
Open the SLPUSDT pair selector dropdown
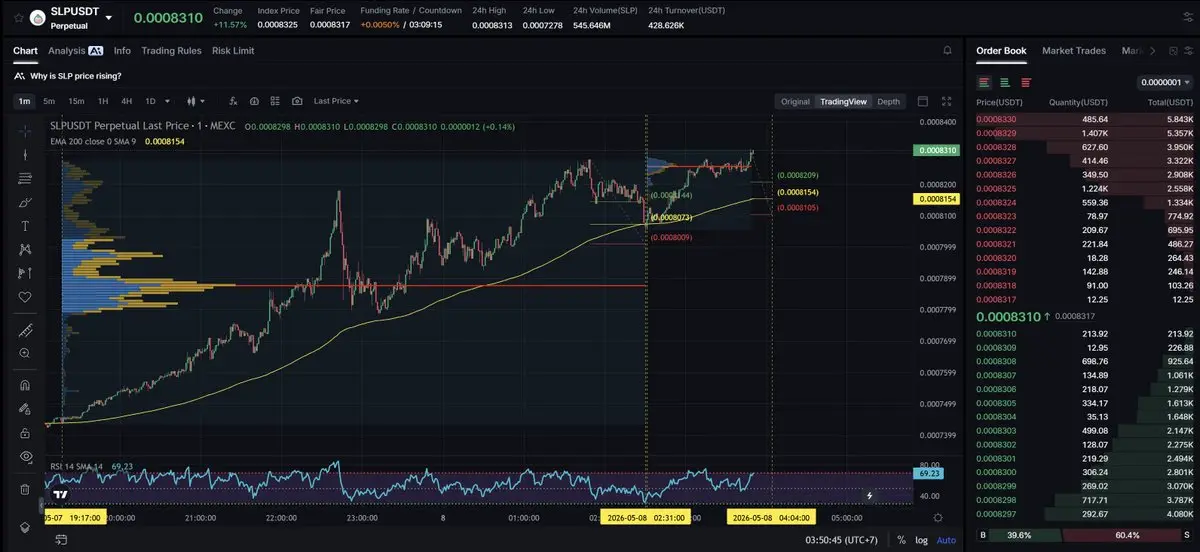[109, 17]
